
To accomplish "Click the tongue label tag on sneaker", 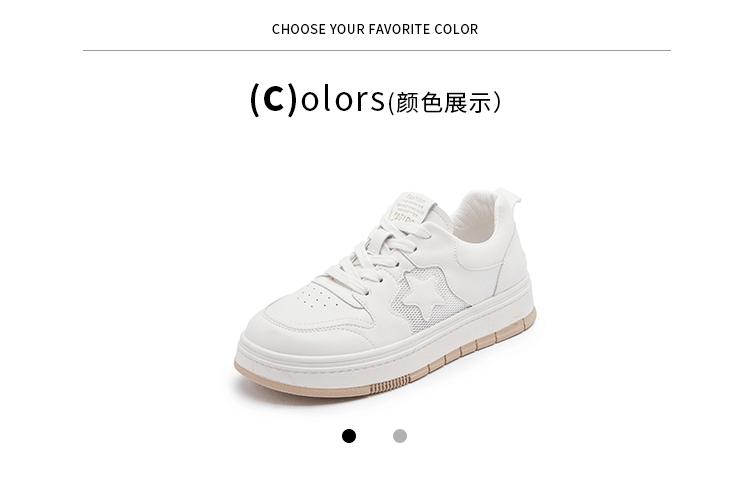I will tap(408, 208).
